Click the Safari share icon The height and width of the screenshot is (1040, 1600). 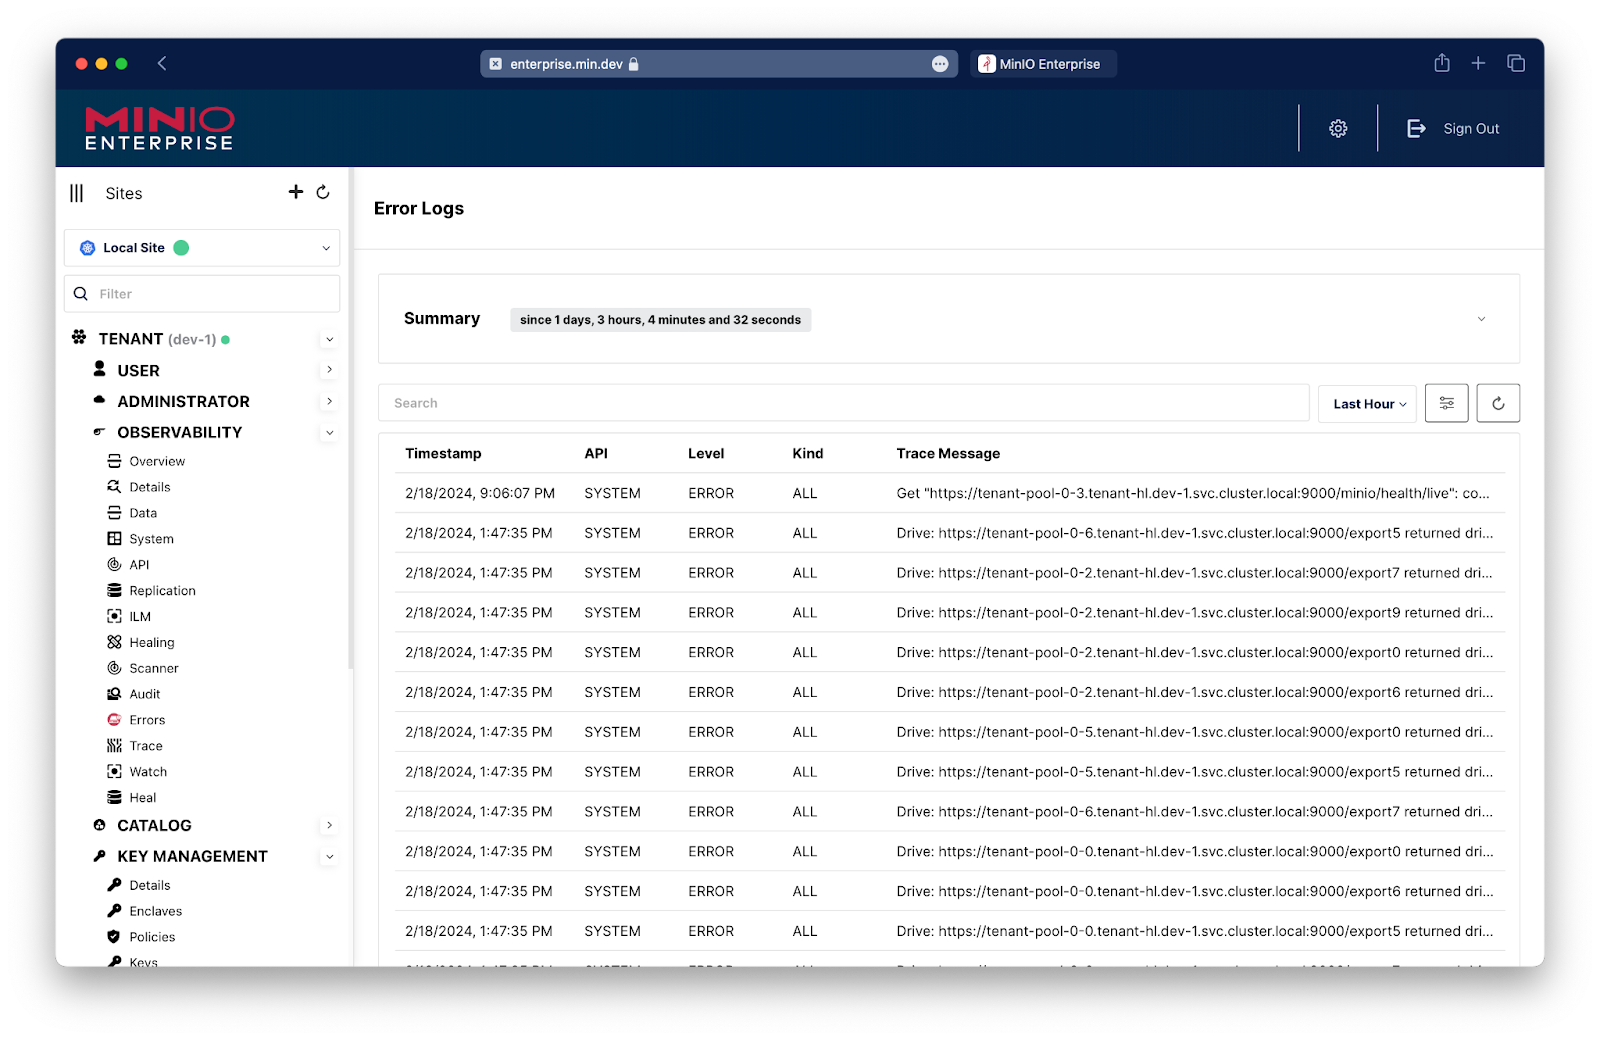tap(1441, 64)
